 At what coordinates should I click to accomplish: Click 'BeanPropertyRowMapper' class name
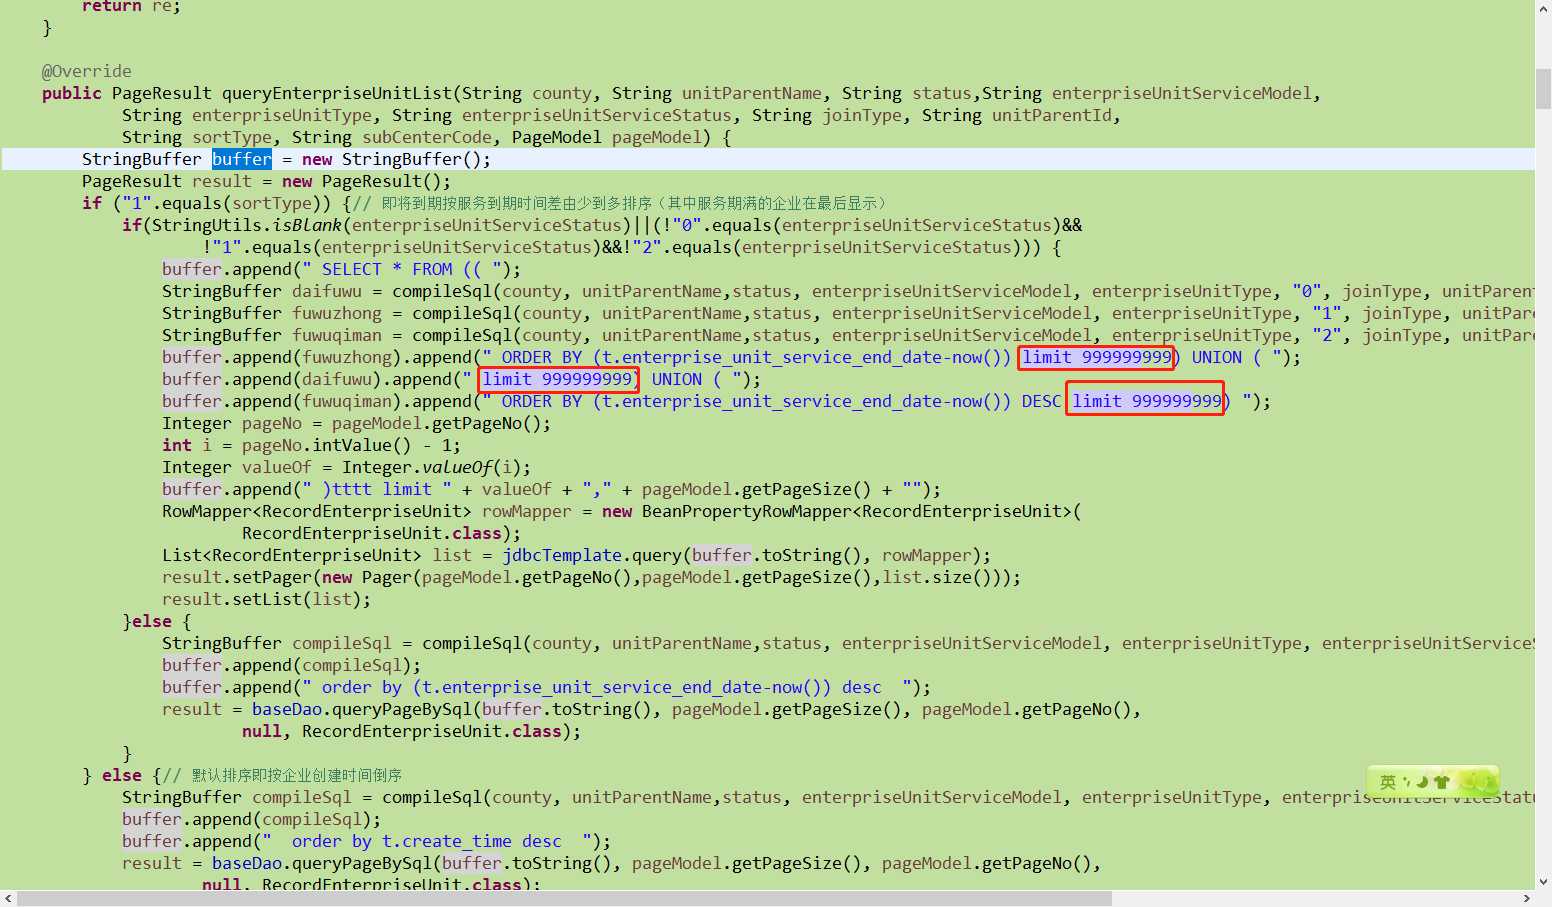[746, 511]
